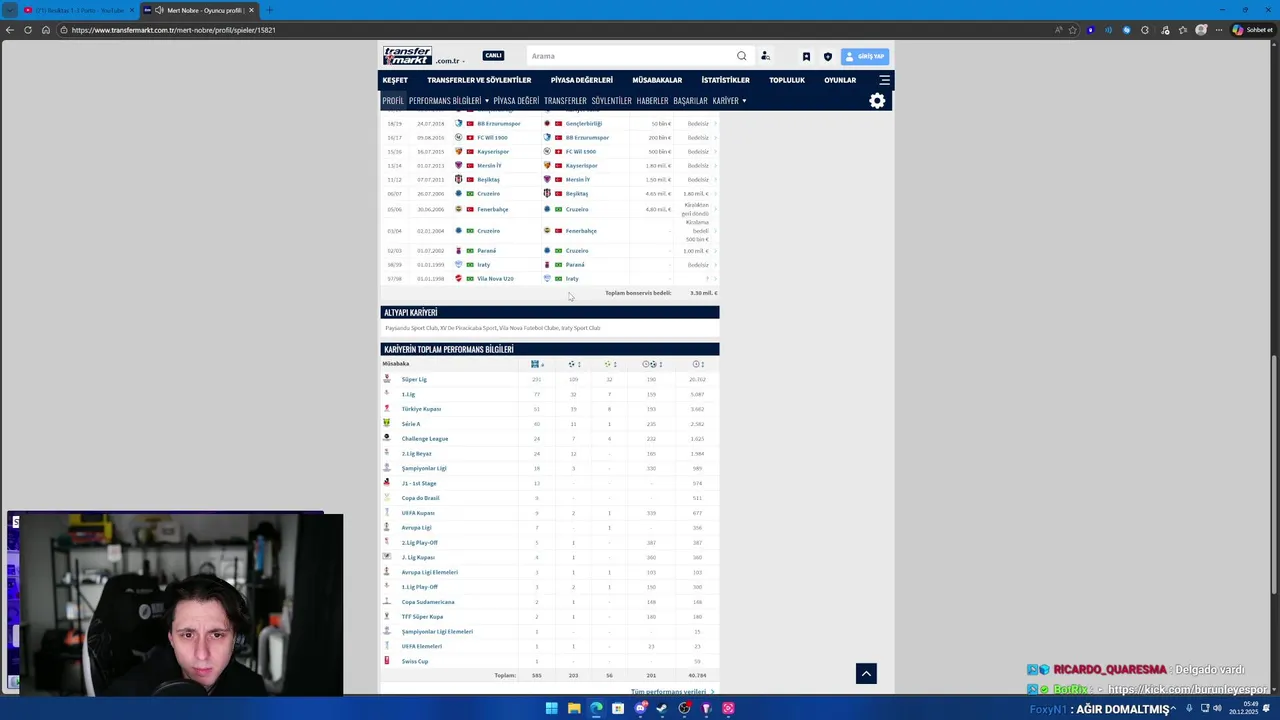Open Gençlerbirliği club link
Screen dimensions: 1280x720
click(x=583, y=124)
